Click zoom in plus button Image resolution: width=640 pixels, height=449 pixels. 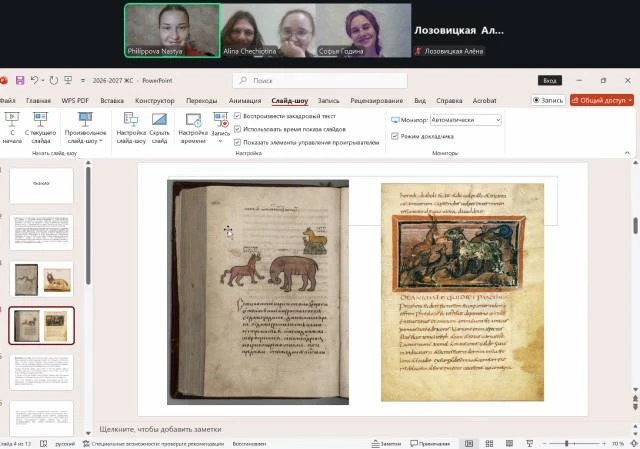tap(604, 444)
